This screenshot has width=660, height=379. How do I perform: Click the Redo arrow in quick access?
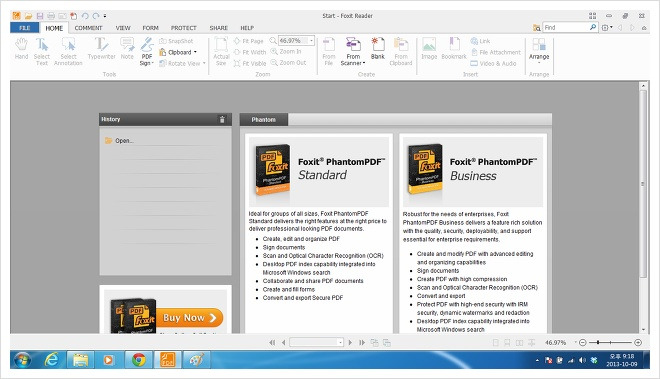[96, 16]
